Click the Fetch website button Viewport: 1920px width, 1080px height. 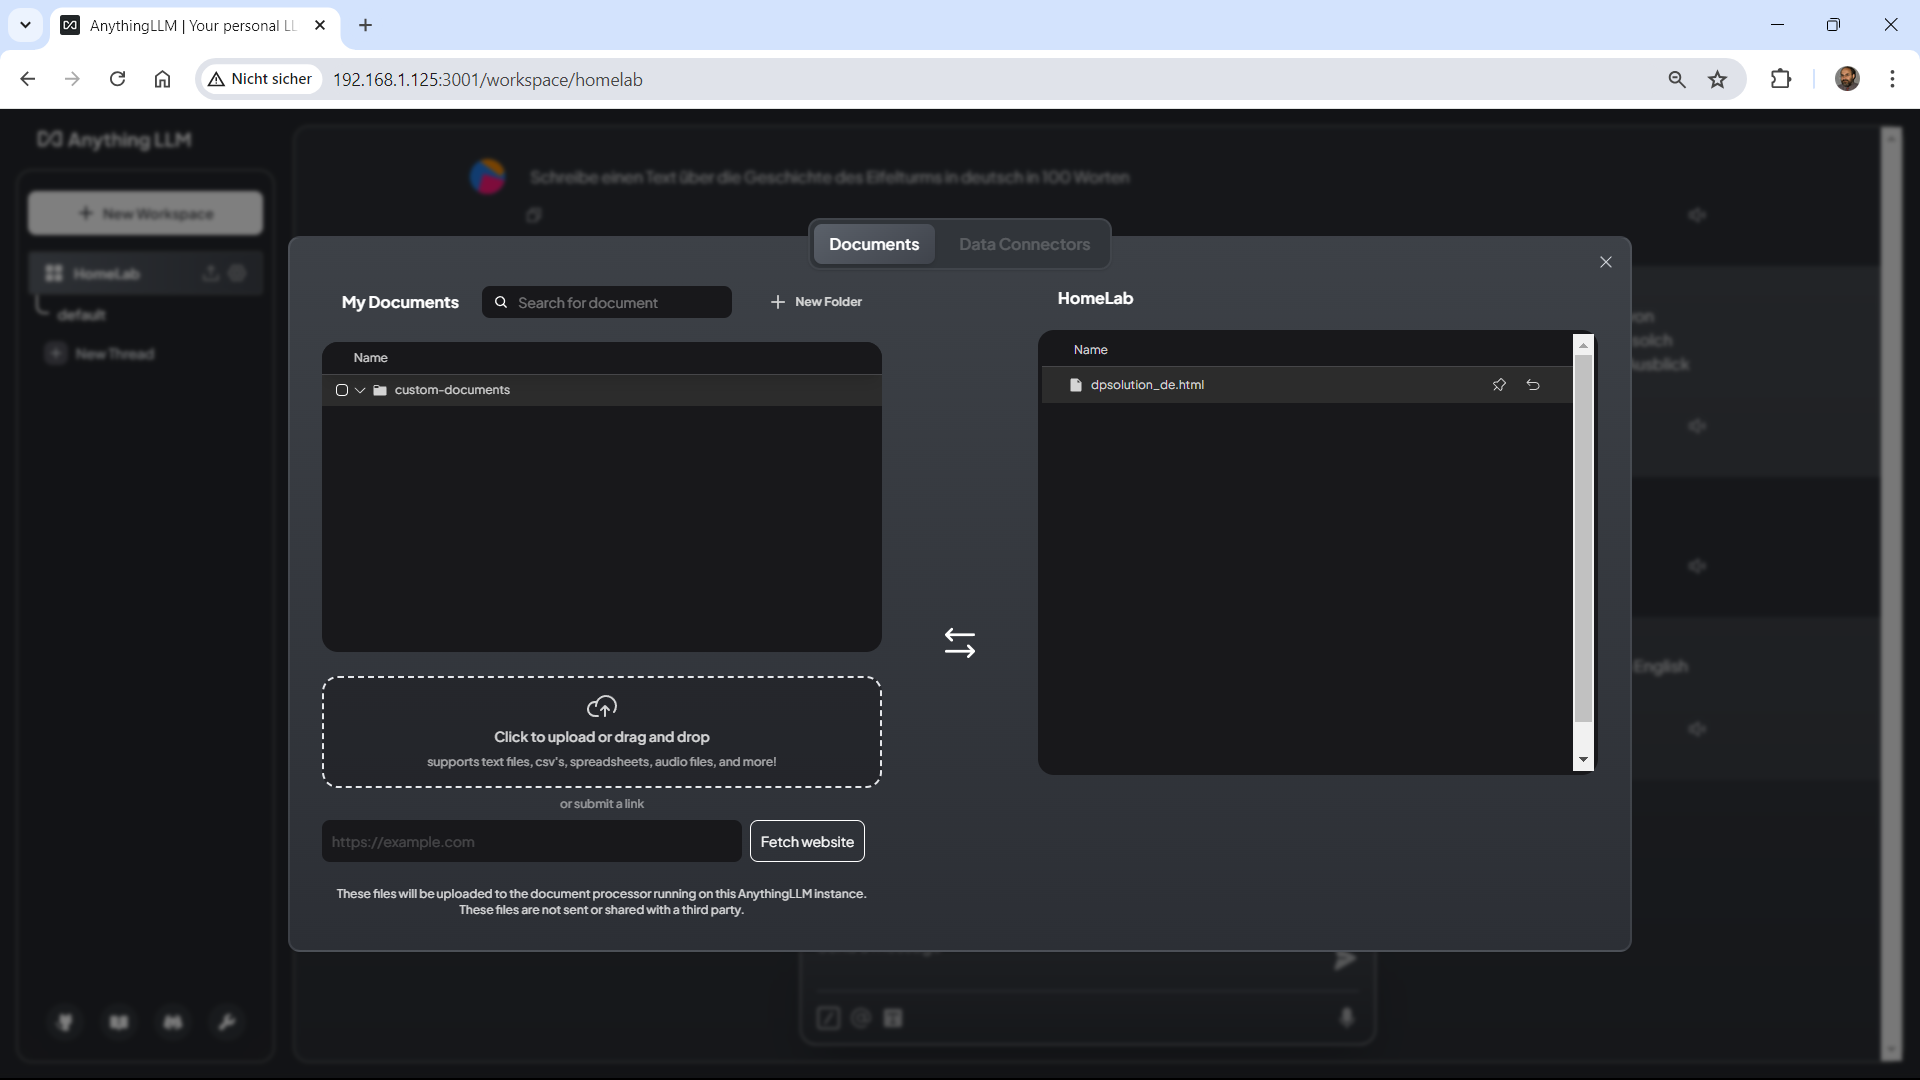(x=807, y=842)
